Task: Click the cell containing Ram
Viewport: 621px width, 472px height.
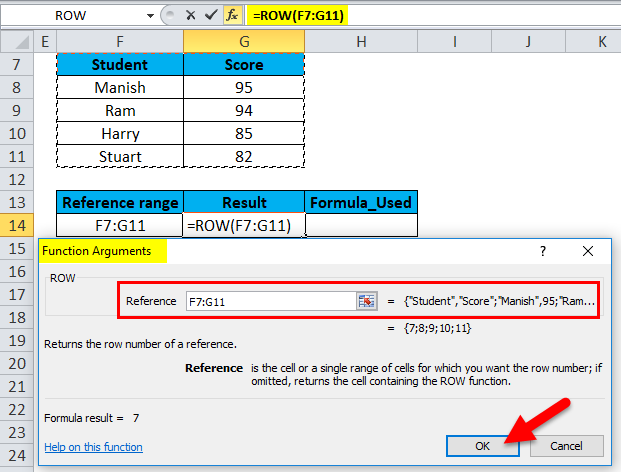Action: (120, 110)
